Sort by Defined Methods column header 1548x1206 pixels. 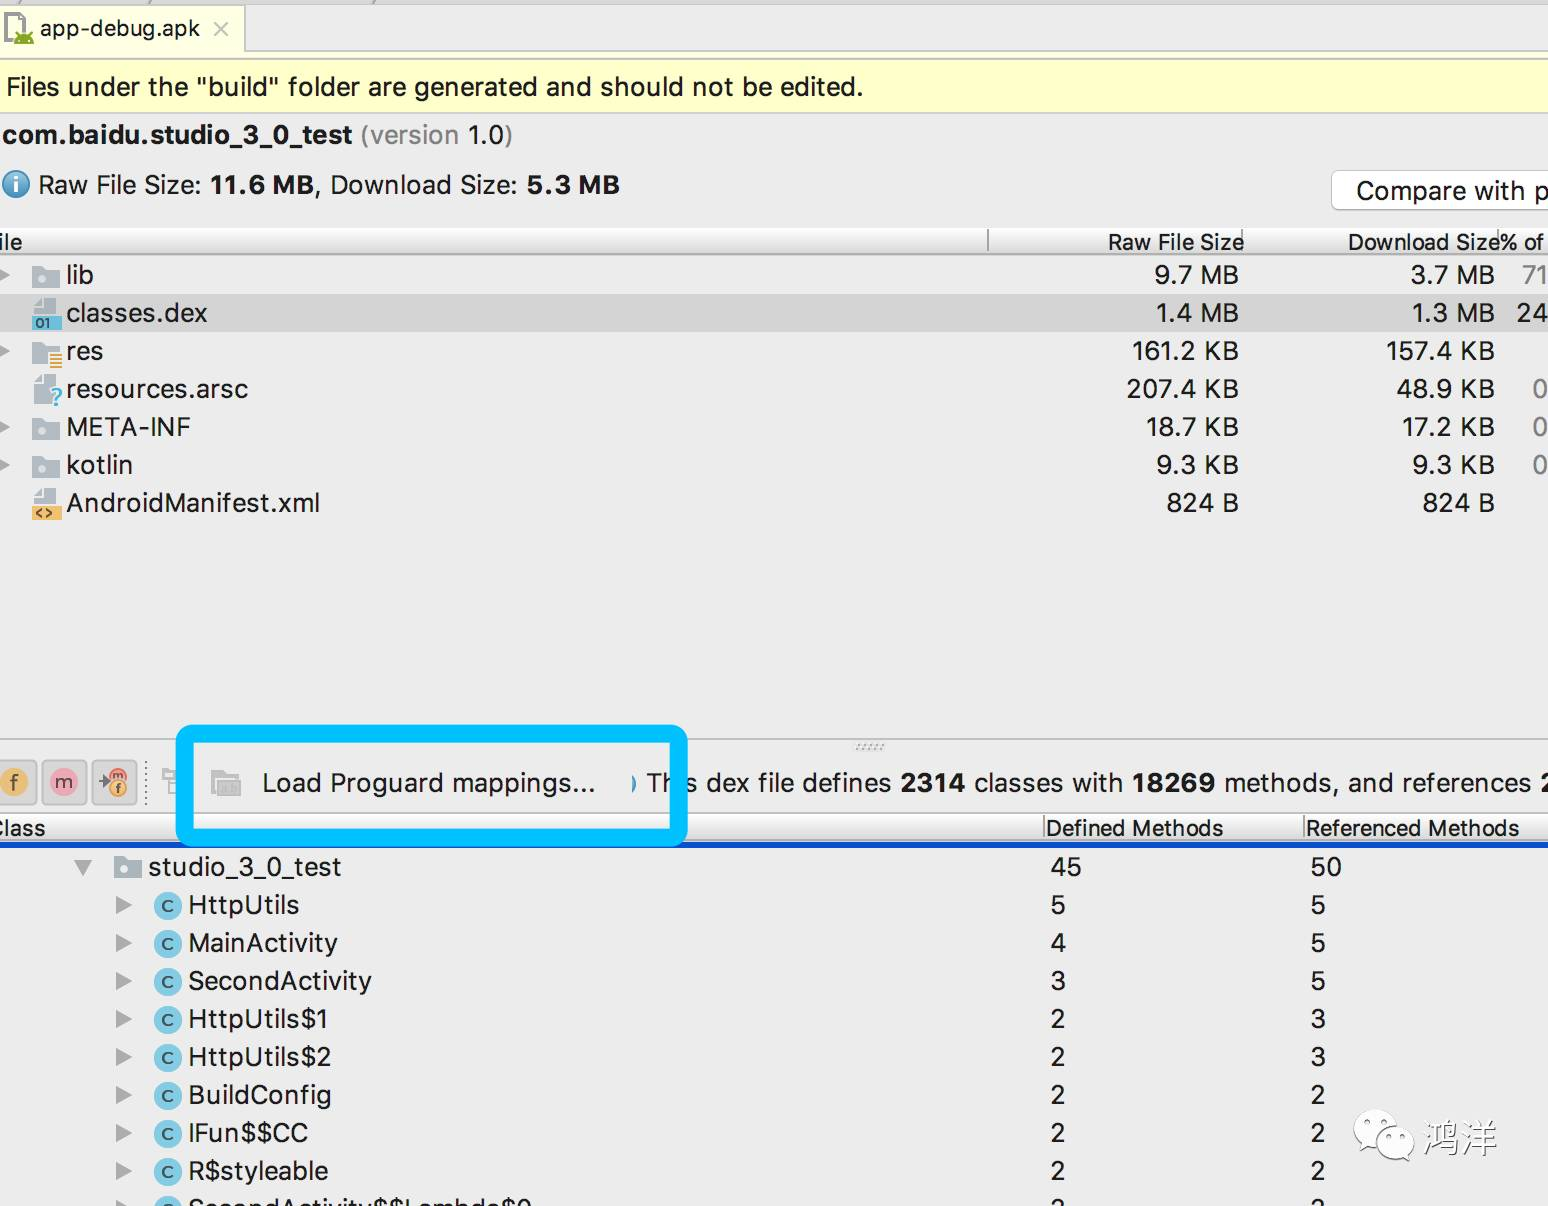click(1134, 828)
